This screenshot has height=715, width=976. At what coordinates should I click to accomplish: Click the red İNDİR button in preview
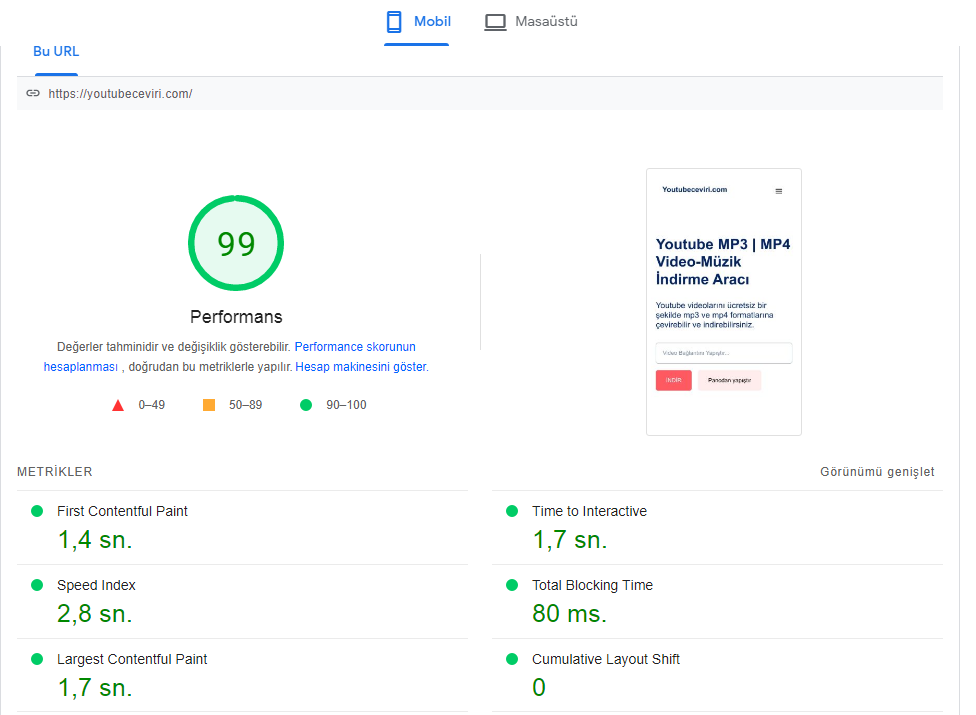(x=673, y=380)
